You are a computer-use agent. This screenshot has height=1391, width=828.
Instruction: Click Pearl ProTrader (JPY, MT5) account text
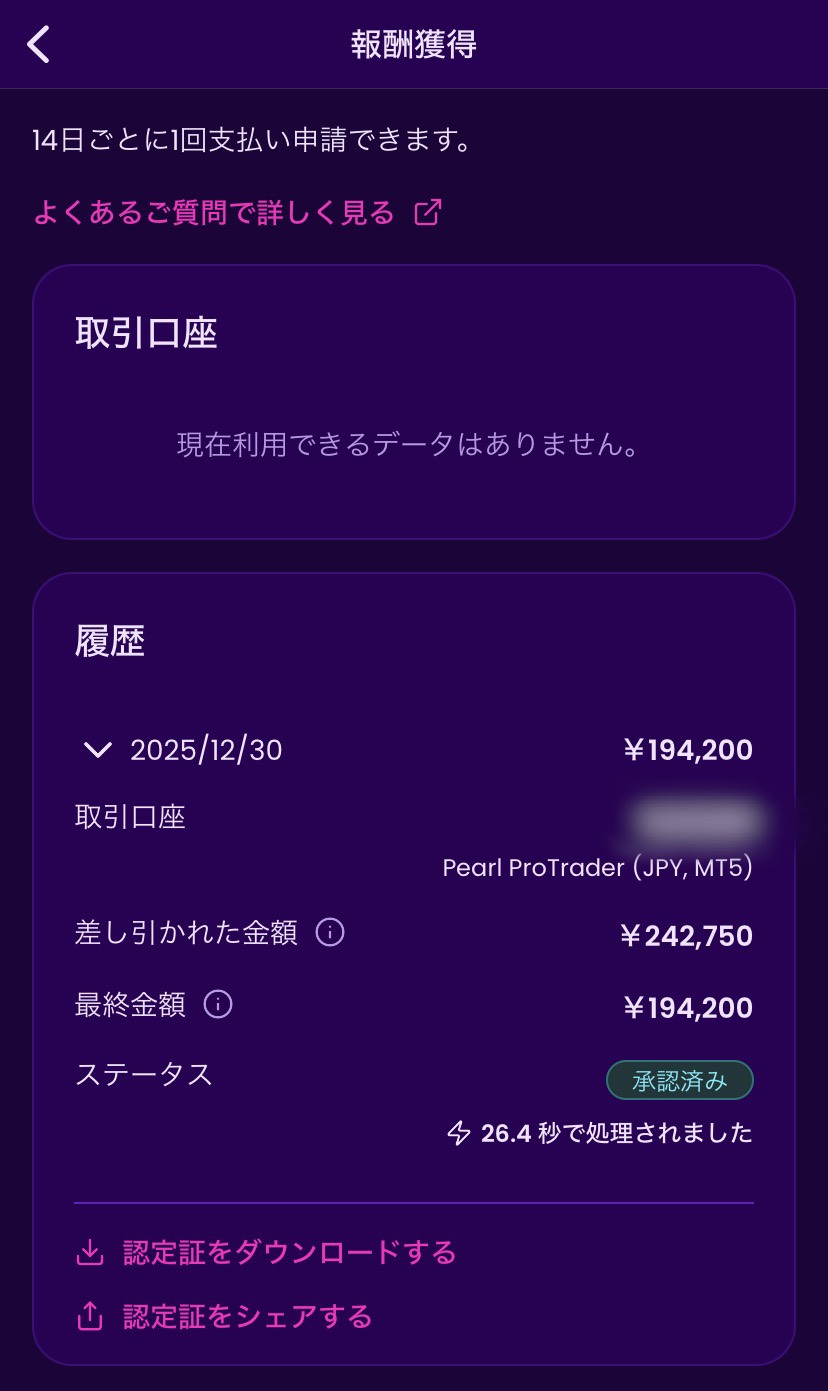coord(597,867)
